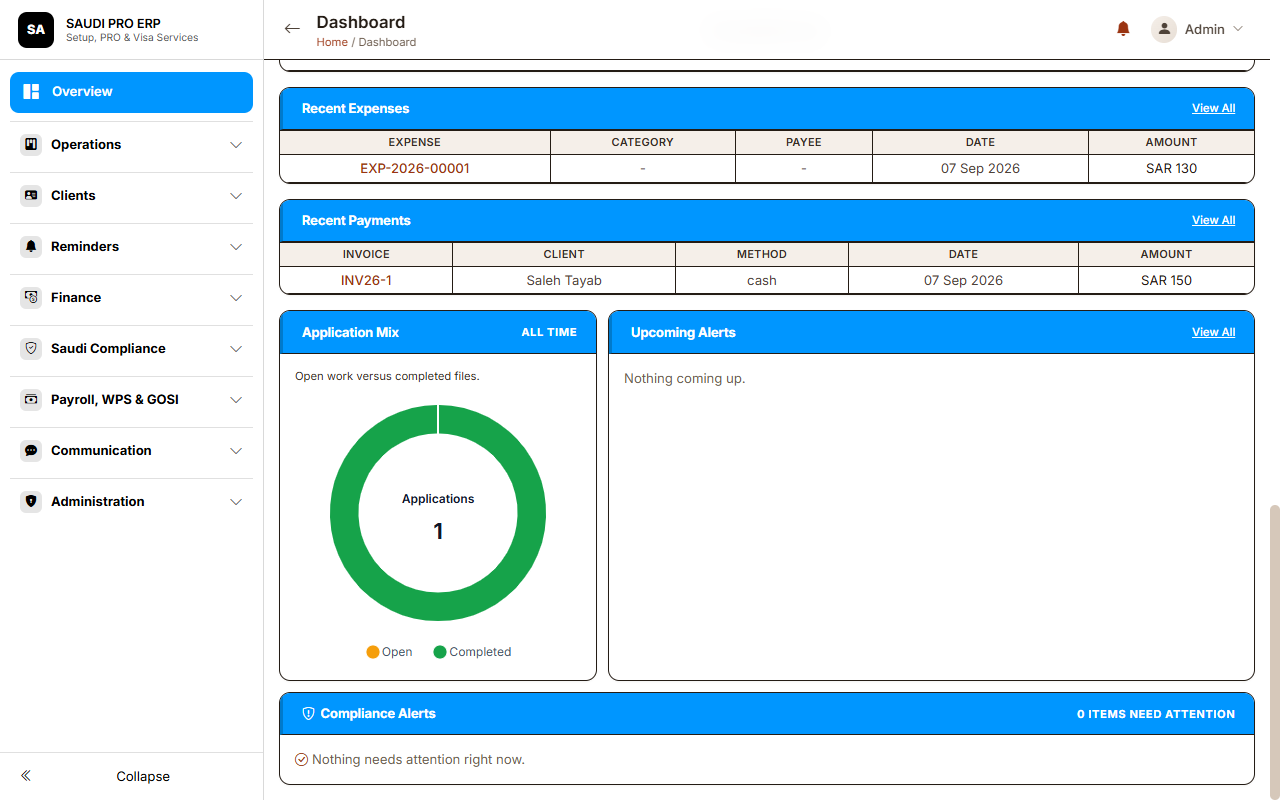Expand the Saudi Compliance menu chevron
The image size is (1280, 800).
tap(236, 349)
